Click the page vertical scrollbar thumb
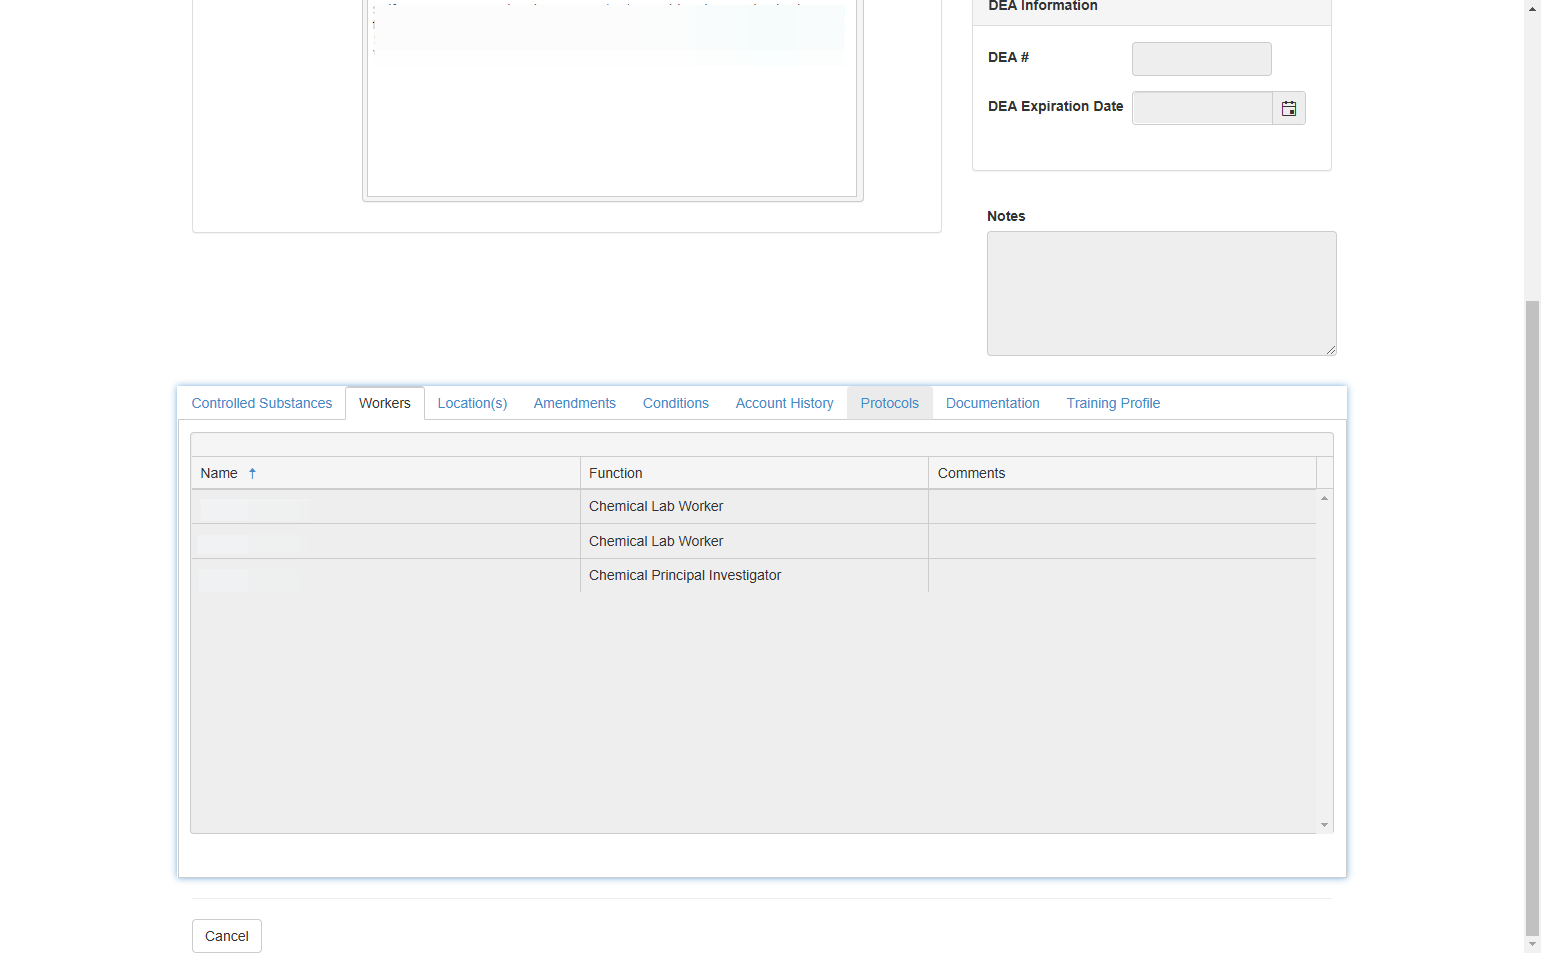 click(x=1532, y=617)
